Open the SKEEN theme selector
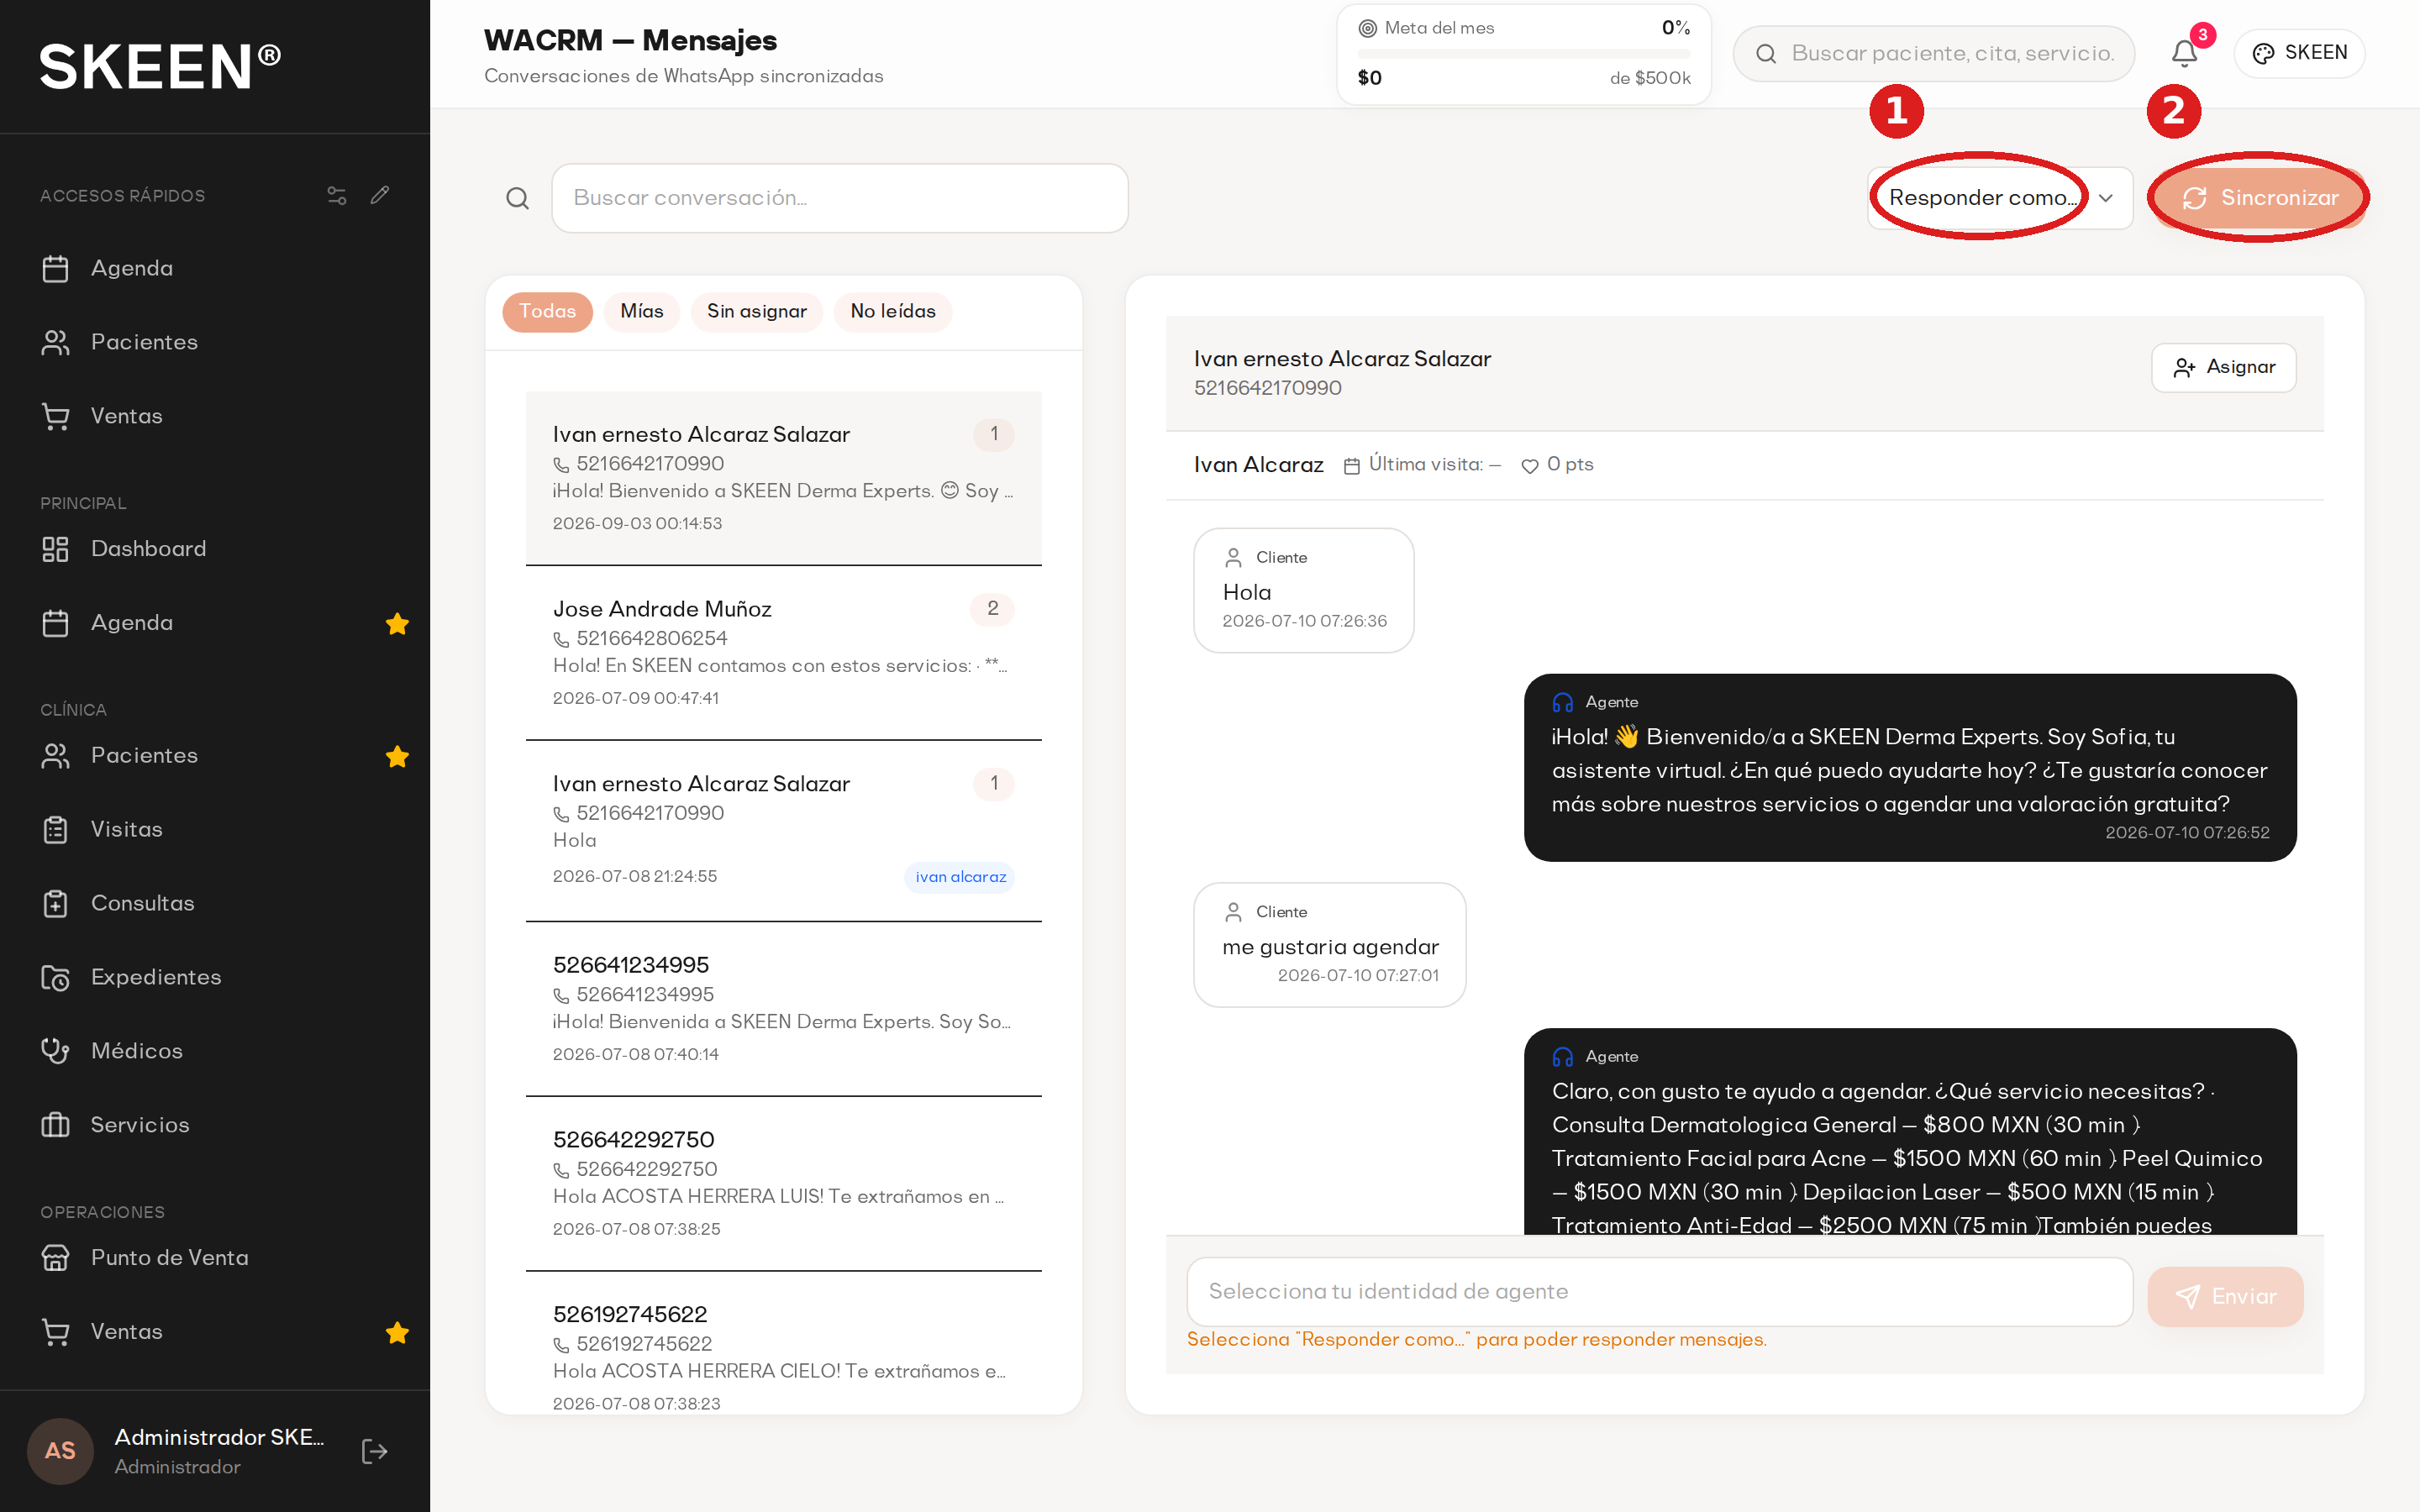This screenshot has width=2420, height=1512. tap(2298, 53)
